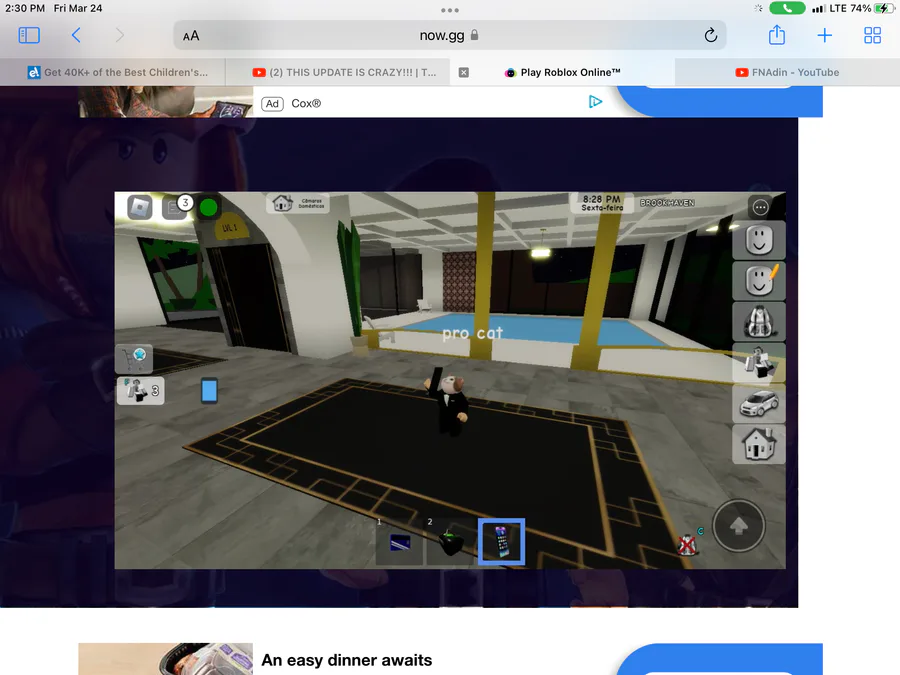Screen dimensions: 900x675
Task: Select the highlighted phone hotbar slot
Action: pos(501,542)
